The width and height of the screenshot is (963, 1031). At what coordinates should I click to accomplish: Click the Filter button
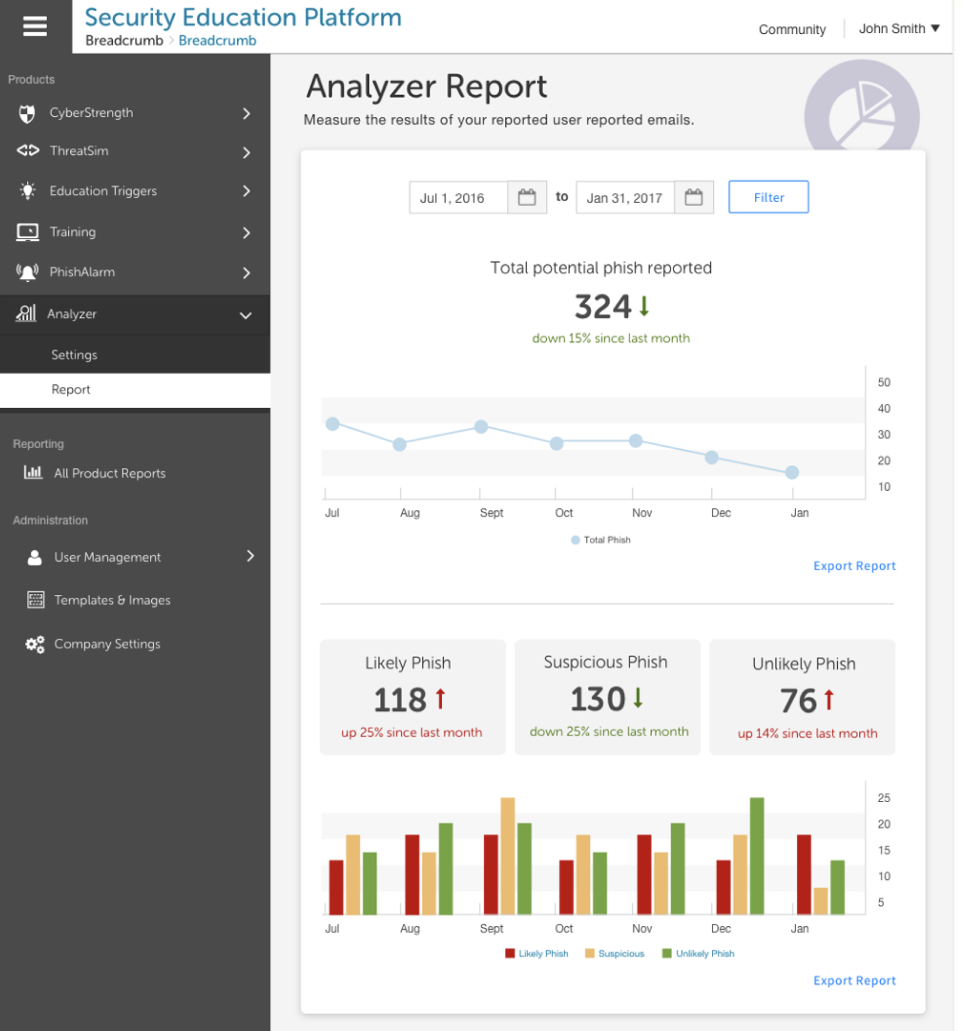[x=768, y=197]
